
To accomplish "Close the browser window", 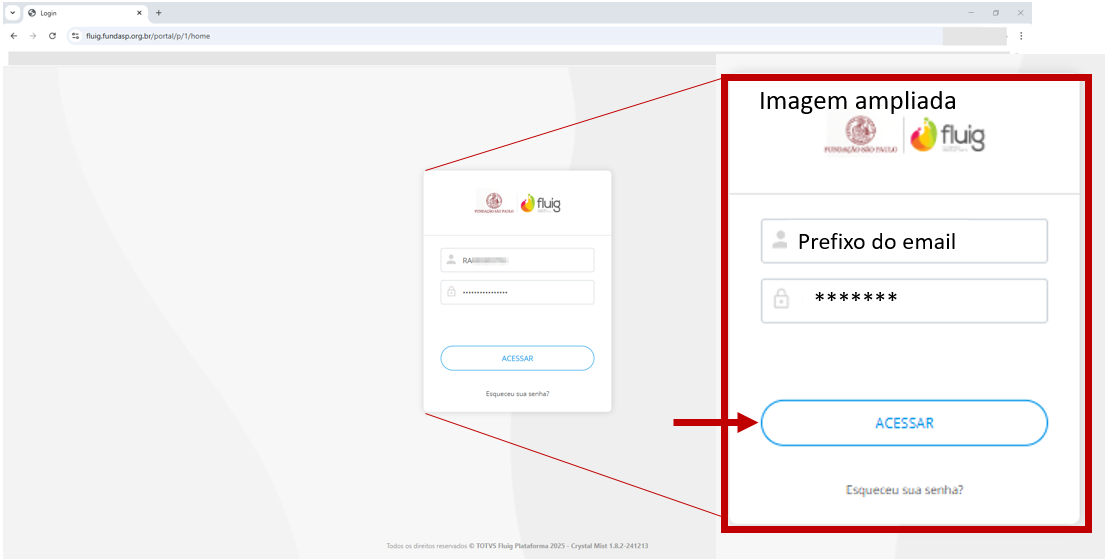I will (x=1020, y=13).
